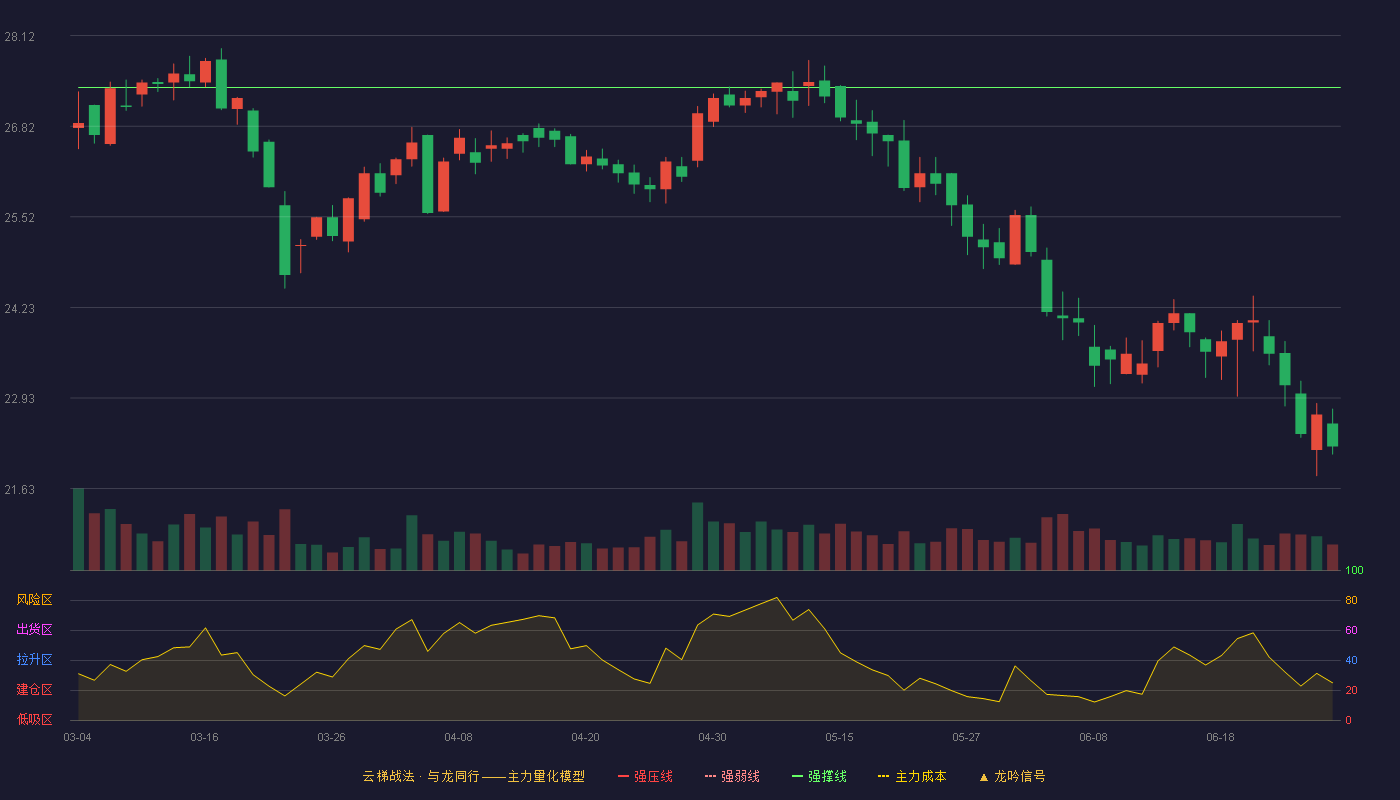Click the 26.82 price axis label
1400x800 pixels.
[x=20, y=127]
